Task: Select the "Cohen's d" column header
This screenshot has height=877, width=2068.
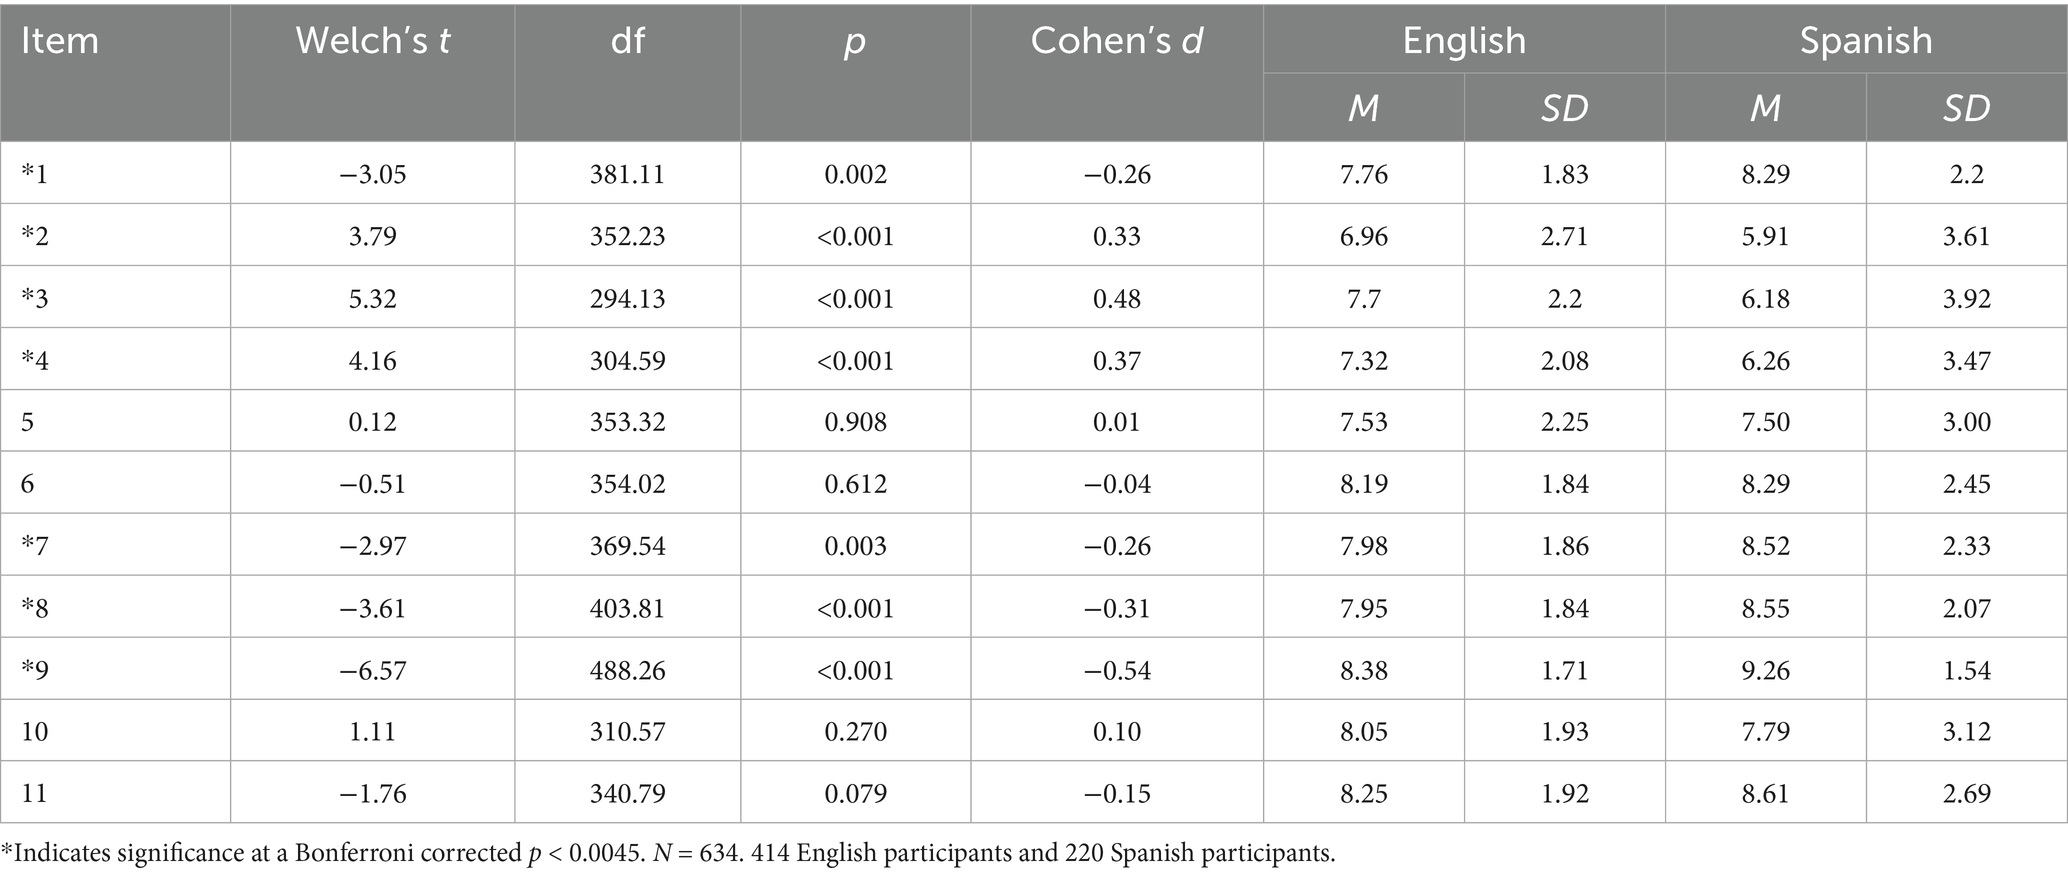Action: [1116, 41]
